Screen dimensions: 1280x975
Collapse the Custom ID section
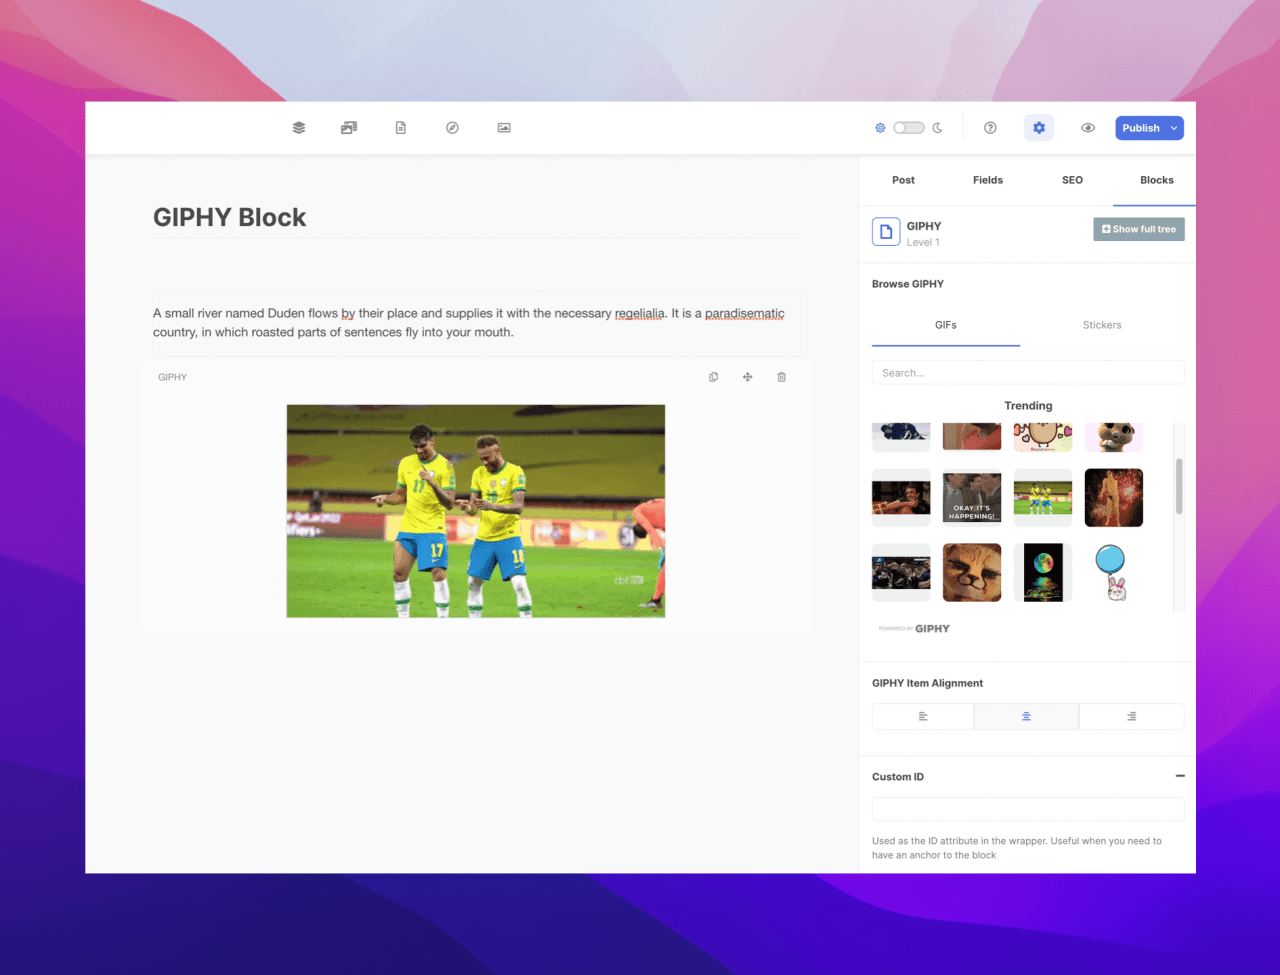1180,776
